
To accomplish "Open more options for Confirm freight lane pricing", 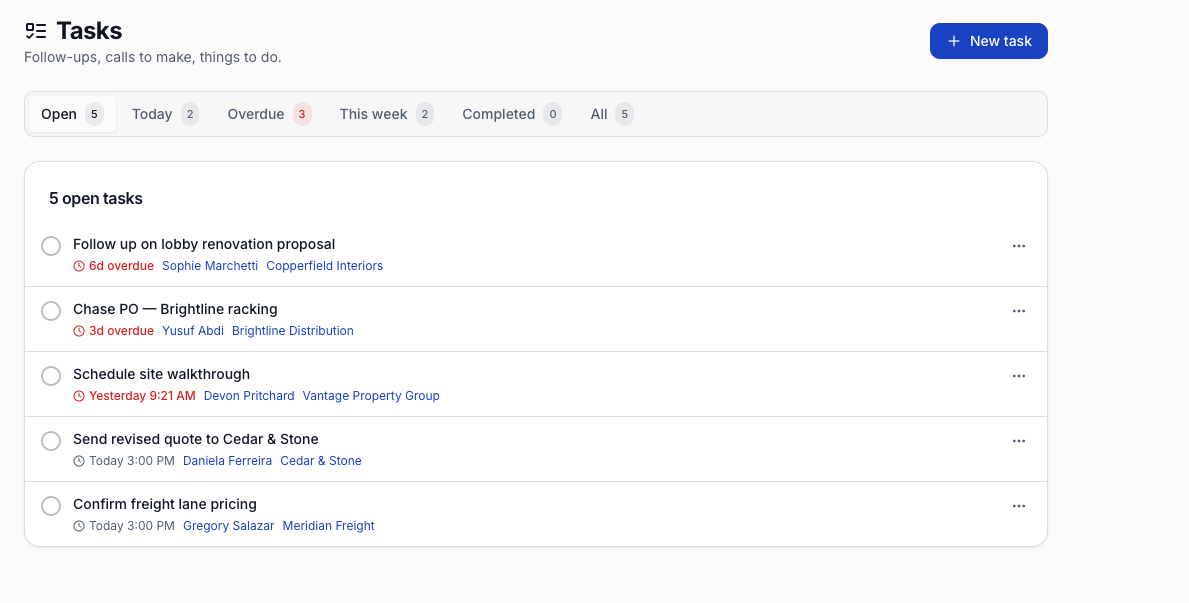I will (x=1018, y=506).
